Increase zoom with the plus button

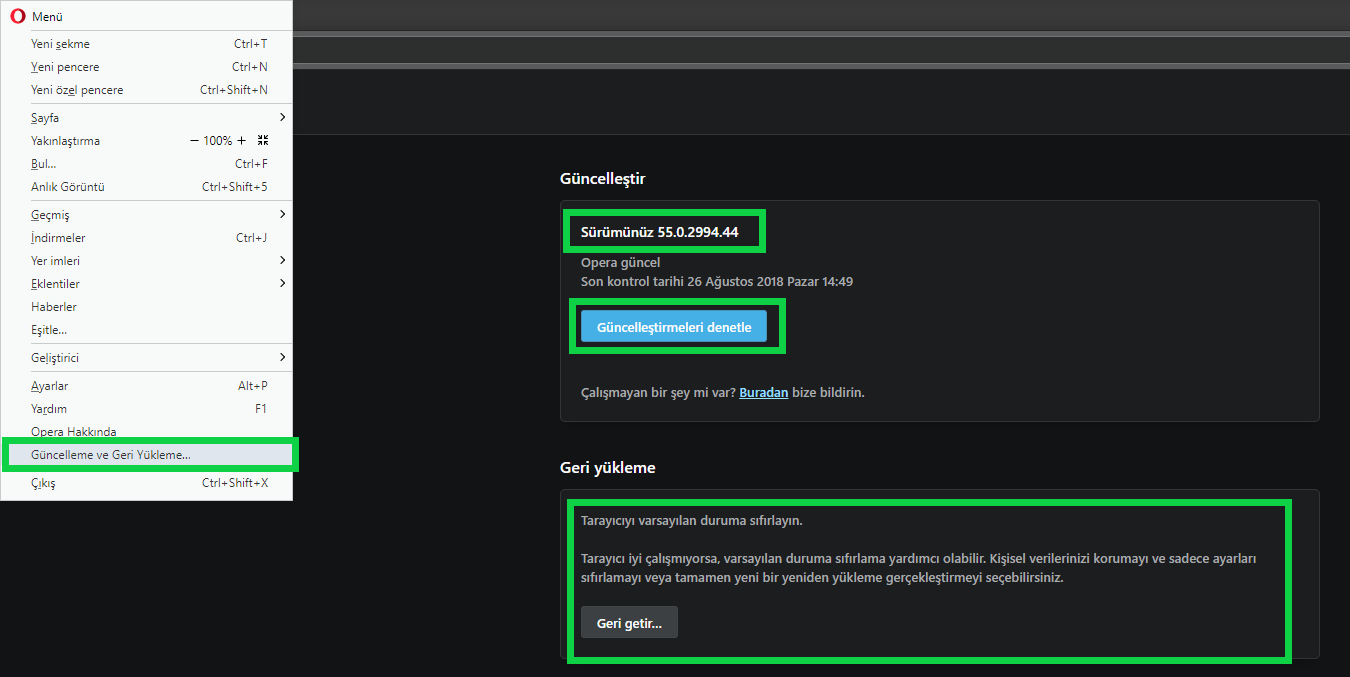pyautogui.click(x=242, y=141)
